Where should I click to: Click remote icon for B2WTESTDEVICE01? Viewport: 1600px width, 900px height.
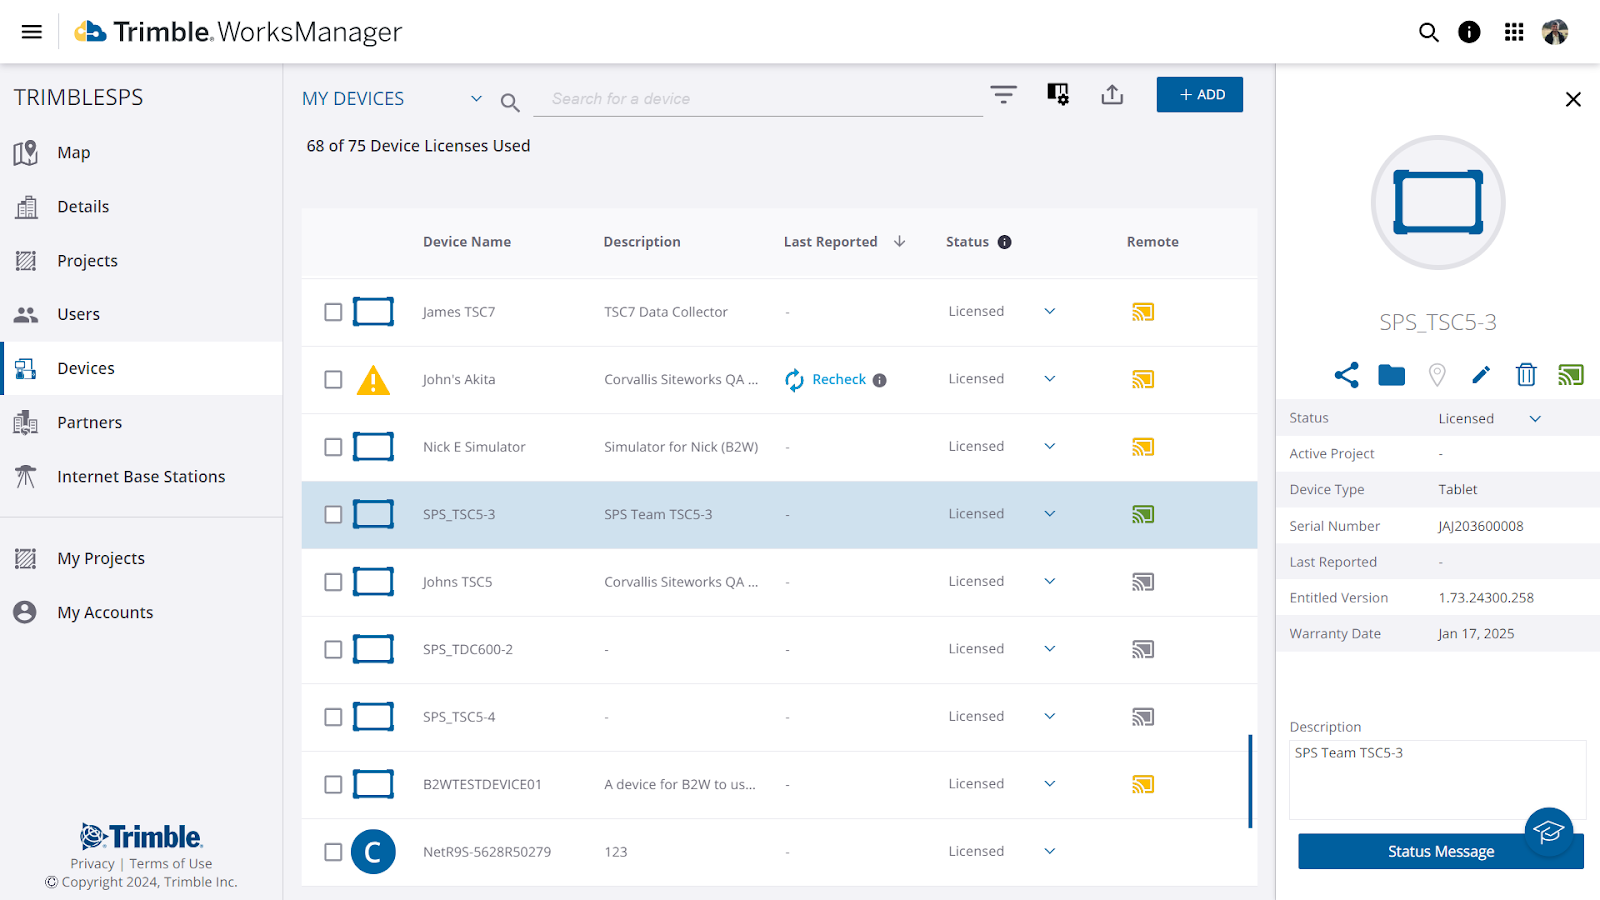pos(1143,784)
